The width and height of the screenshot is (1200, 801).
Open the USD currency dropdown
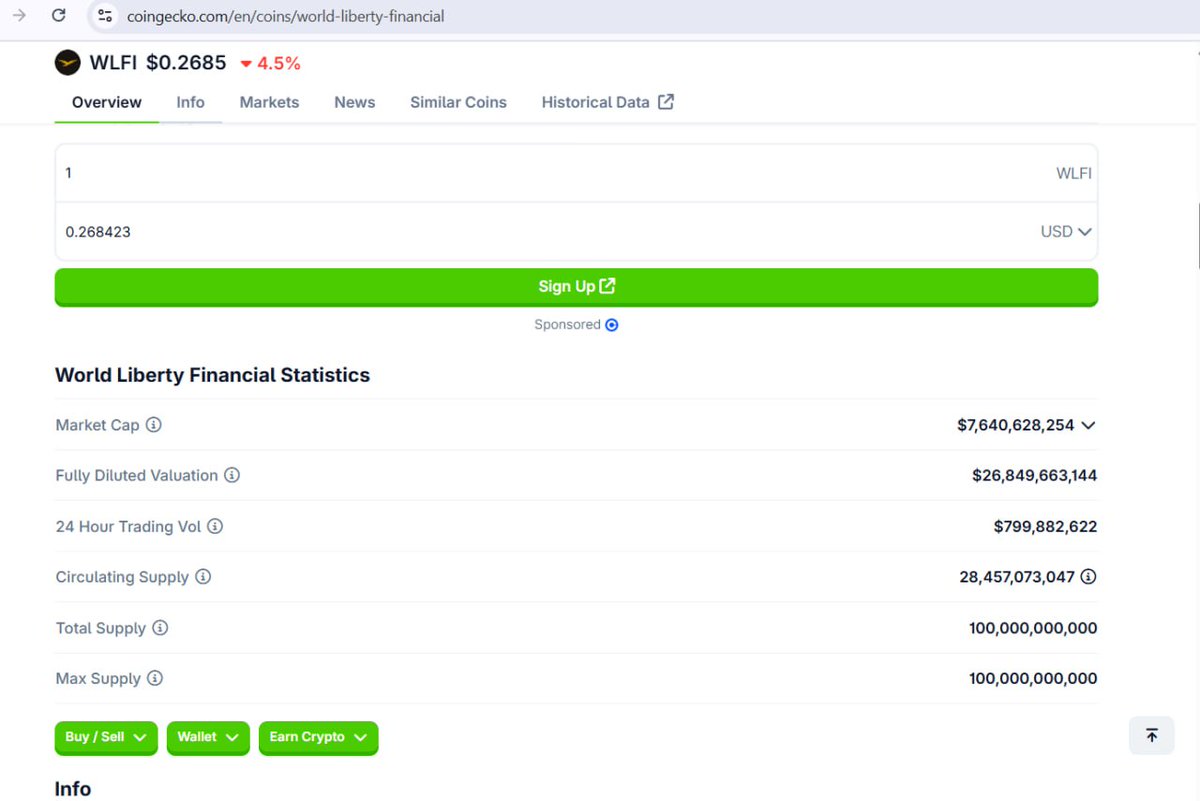tap(1066, 232)
